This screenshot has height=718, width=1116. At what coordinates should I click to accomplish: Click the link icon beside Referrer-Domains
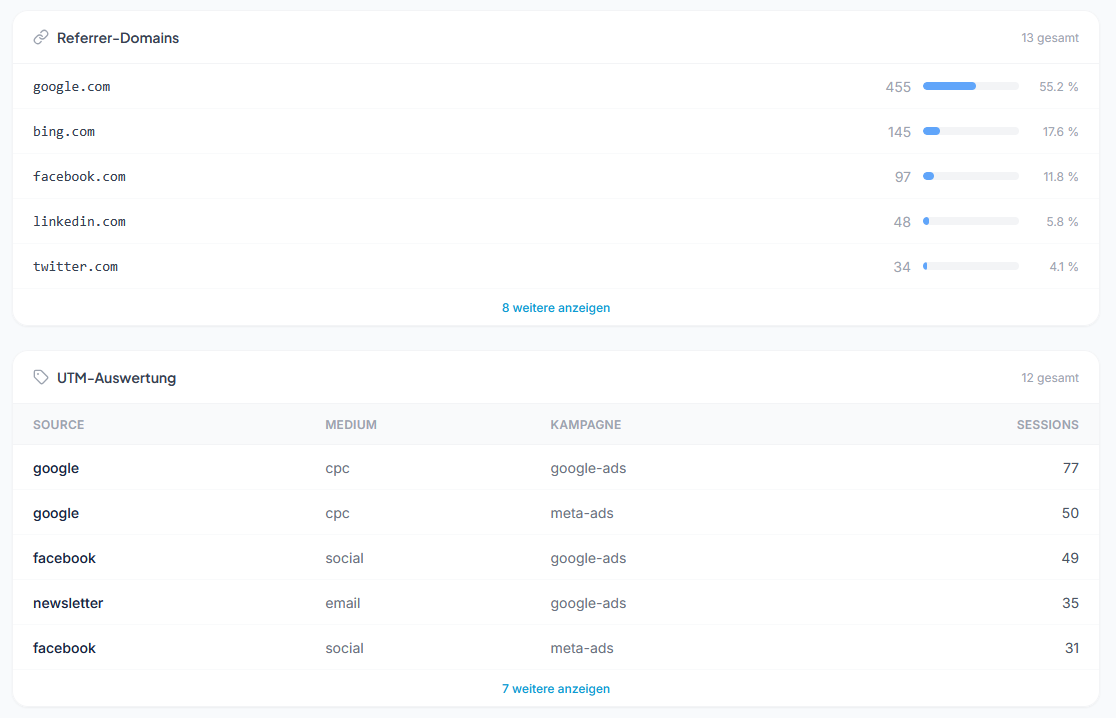(x=41, y=38)
